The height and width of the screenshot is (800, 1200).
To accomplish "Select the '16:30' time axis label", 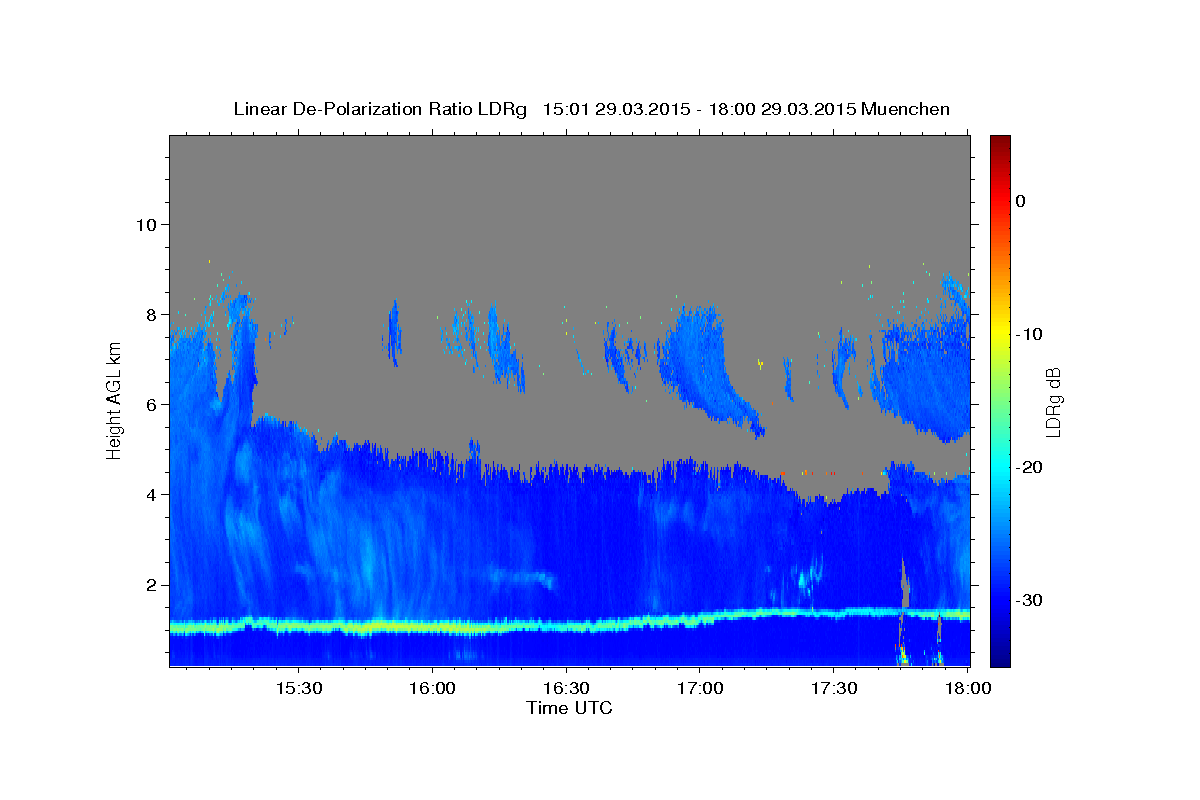I will pos(566,689).
